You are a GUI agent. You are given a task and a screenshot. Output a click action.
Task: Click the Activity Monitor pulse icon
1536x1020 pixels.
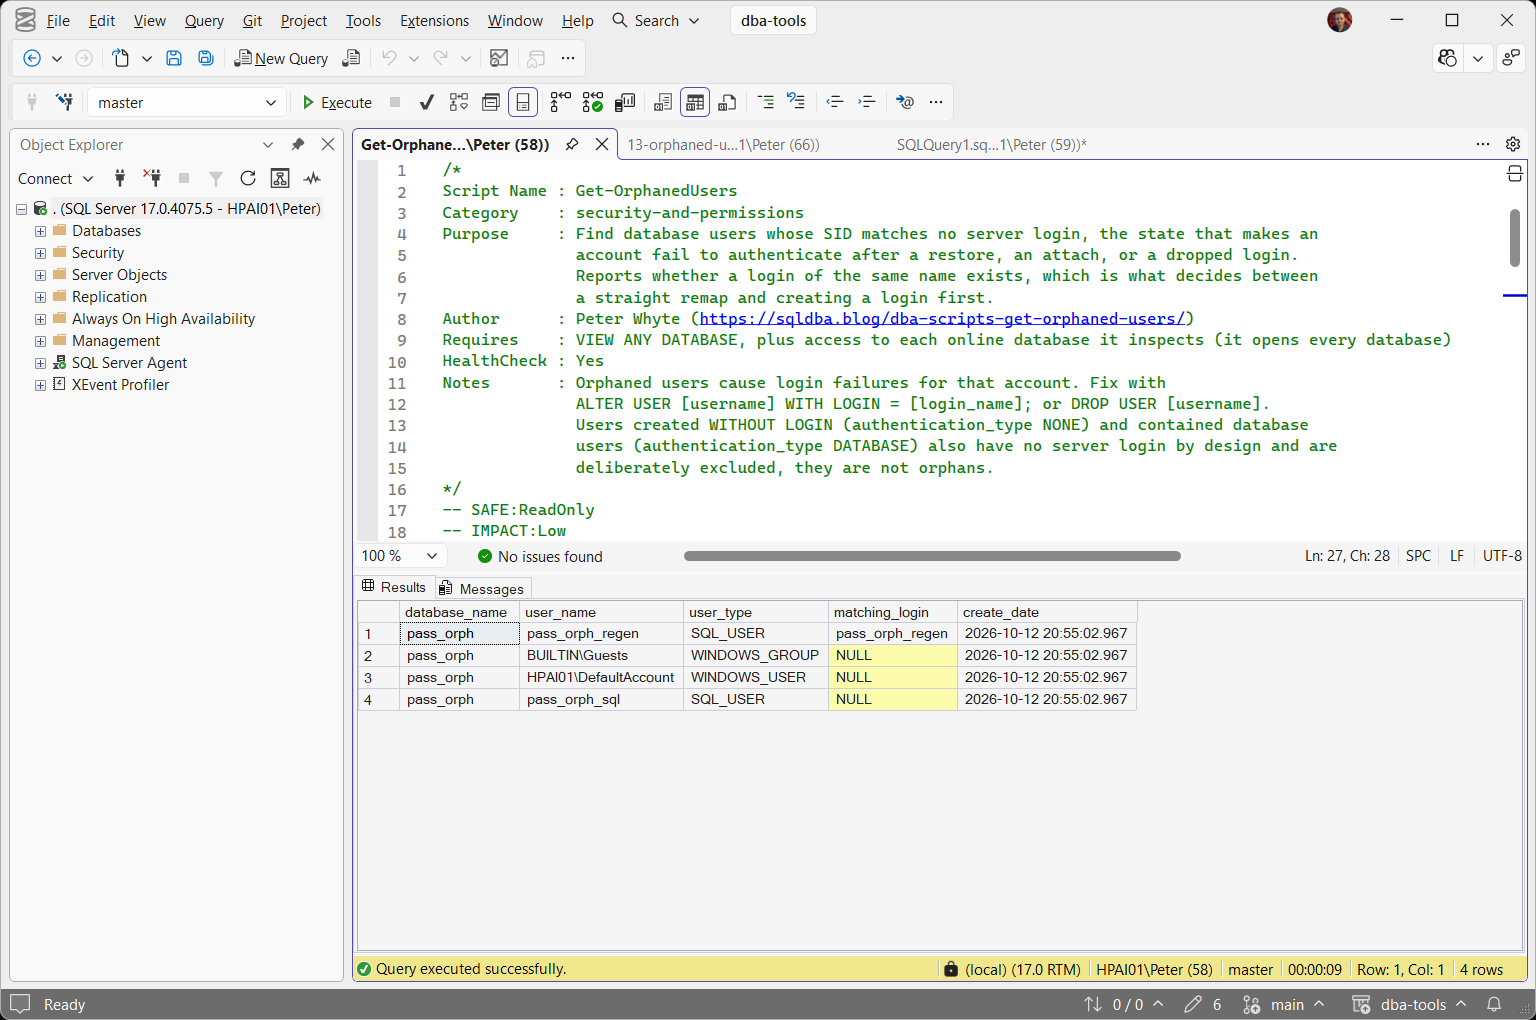tap(313, 178)
